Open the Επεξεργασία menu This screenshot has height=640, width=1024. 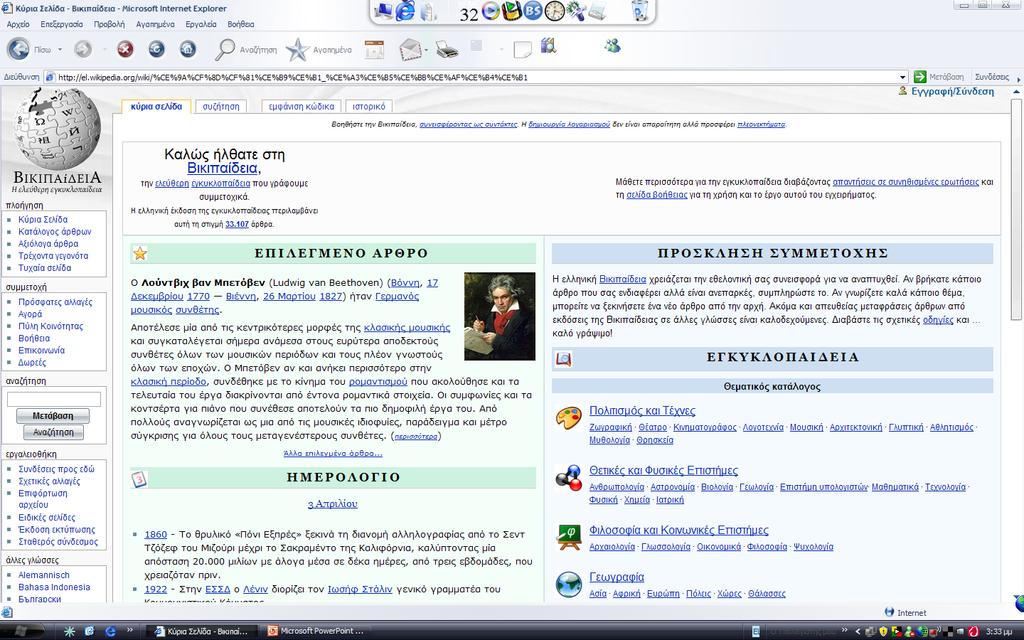pyautogui.click(x=61, y=24)
